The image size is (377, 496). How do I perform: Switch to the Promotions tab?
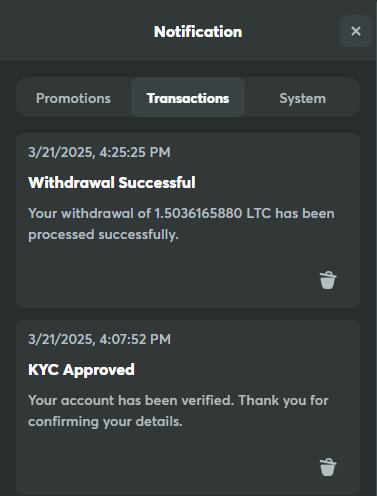[x=73, y=98]
